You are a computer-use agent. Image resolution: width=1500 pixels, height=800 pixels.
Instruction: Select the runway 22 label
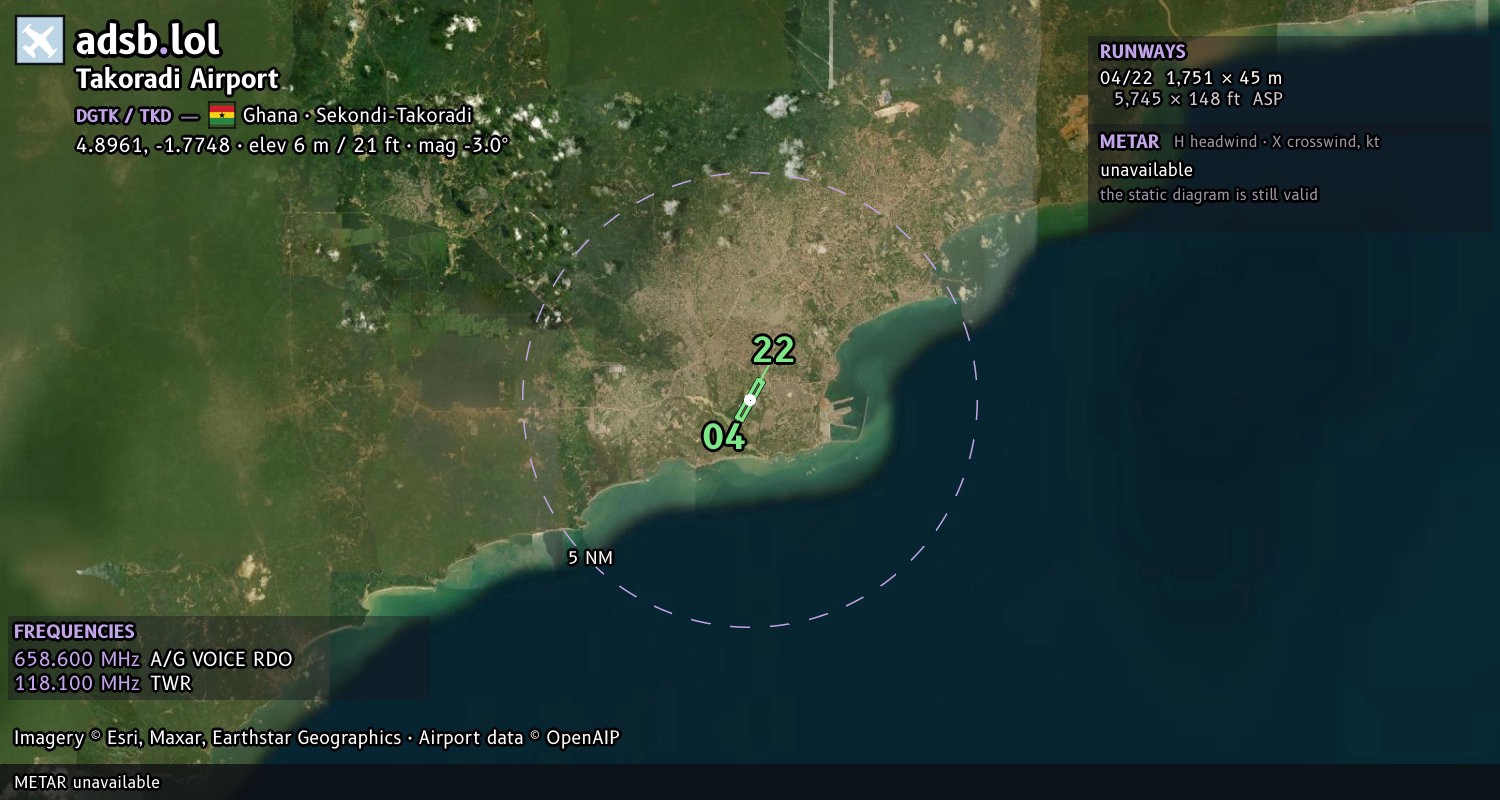[x=773, y=350]
